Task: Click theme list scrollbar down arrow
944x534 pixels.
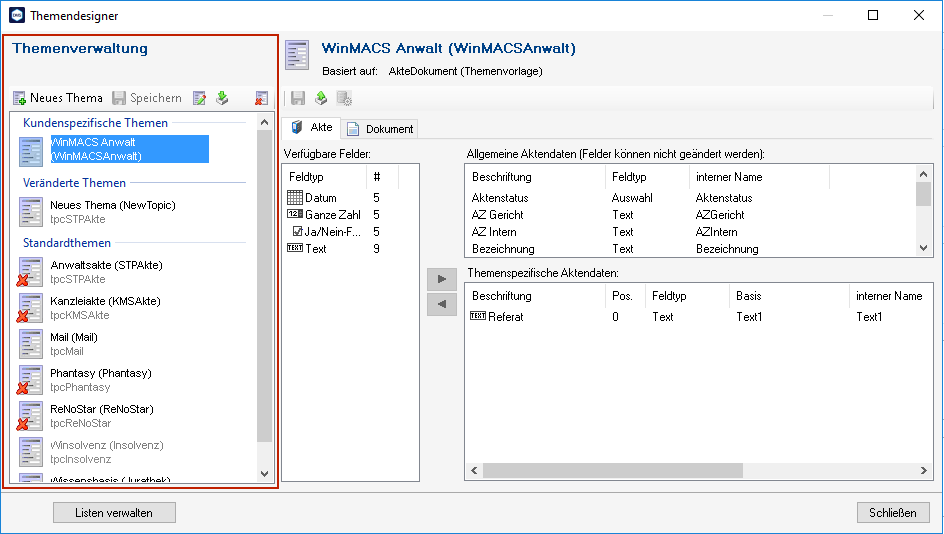Action: [x=264, y=474]
